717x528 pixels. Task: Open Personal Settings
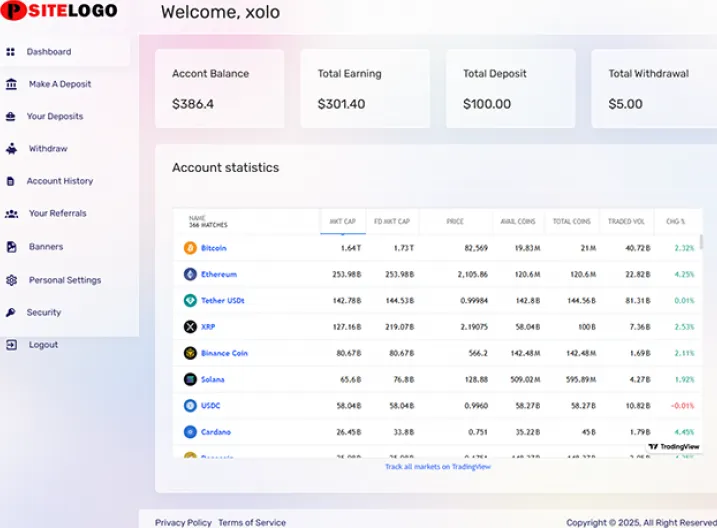pyautogui.click(x=65, y=280)
